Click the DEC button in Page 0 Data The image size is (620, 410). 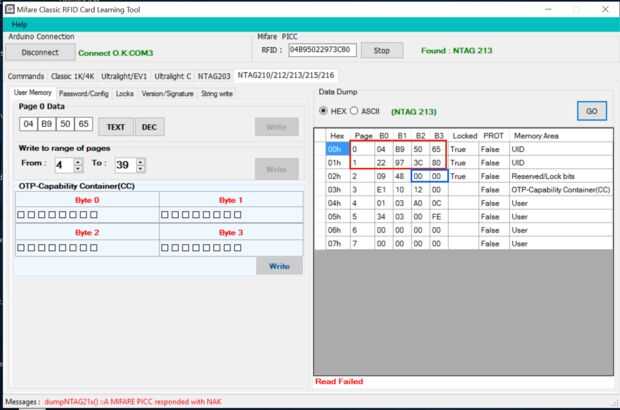coord(149,127)
